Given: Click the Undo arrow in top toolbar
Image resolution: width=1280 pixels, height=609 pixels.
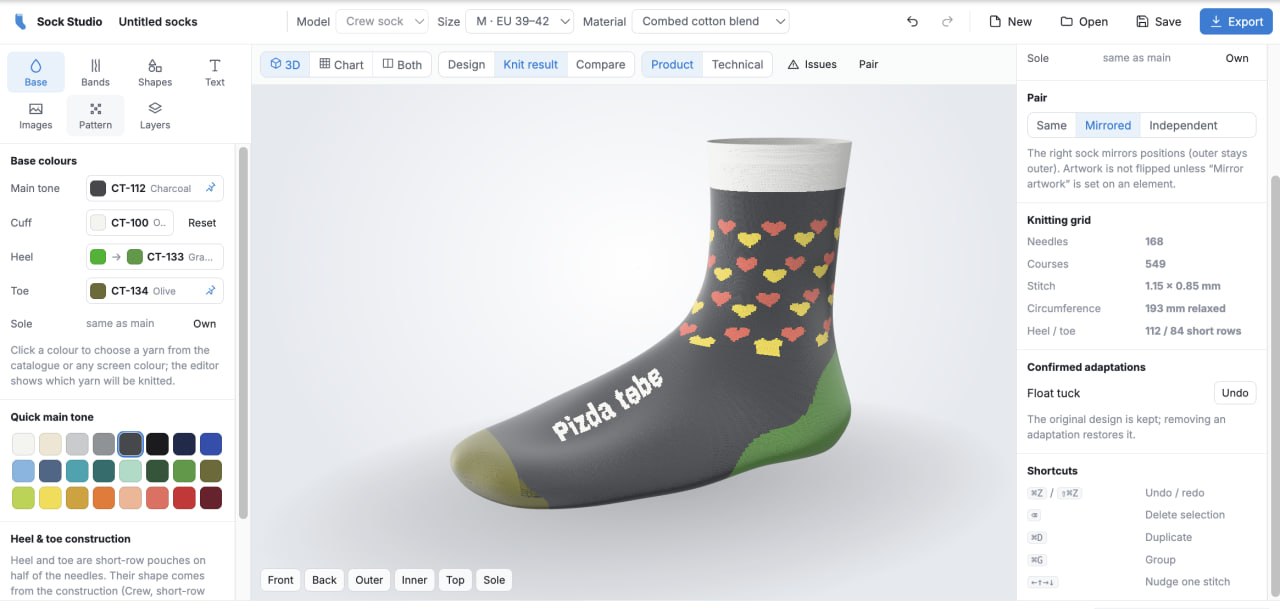Looking at the screenshot, I should click(x=912, y=21).
